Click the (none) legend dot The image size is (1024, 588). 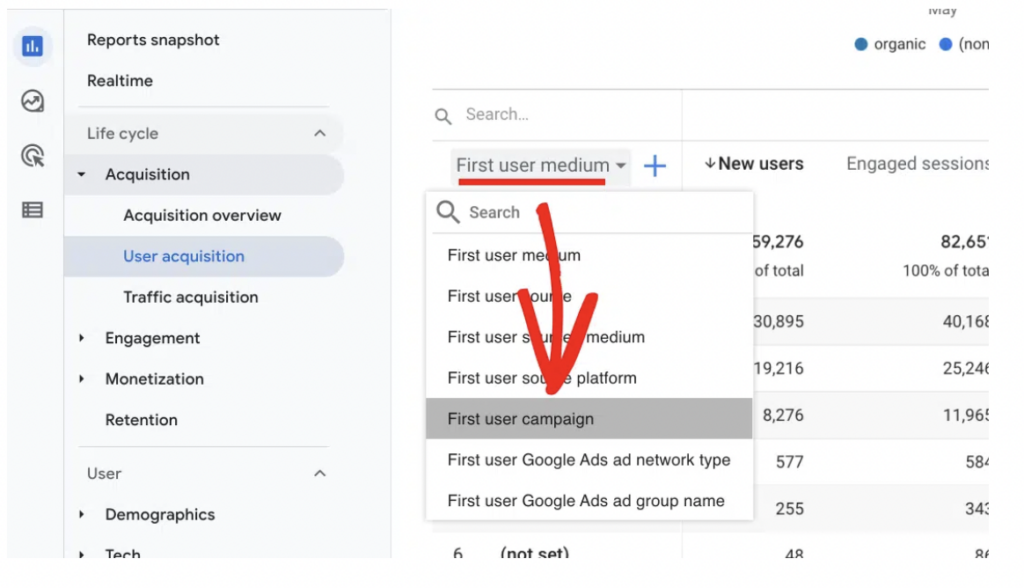[x=945, y=44]
